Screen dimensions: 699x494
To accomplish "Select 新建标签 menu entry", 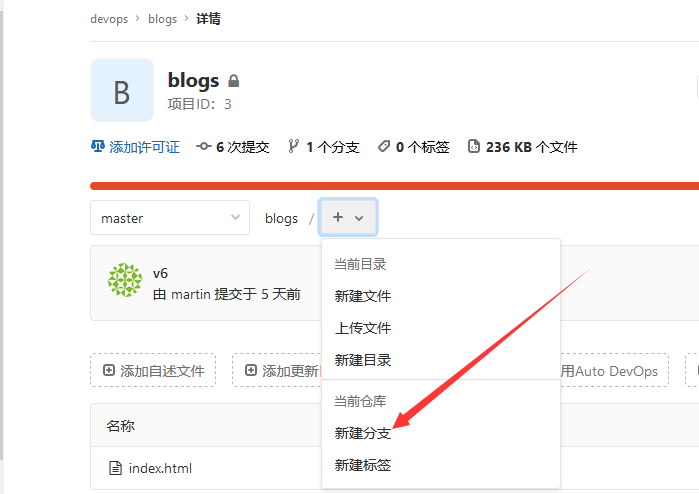I will pos(363,465).
